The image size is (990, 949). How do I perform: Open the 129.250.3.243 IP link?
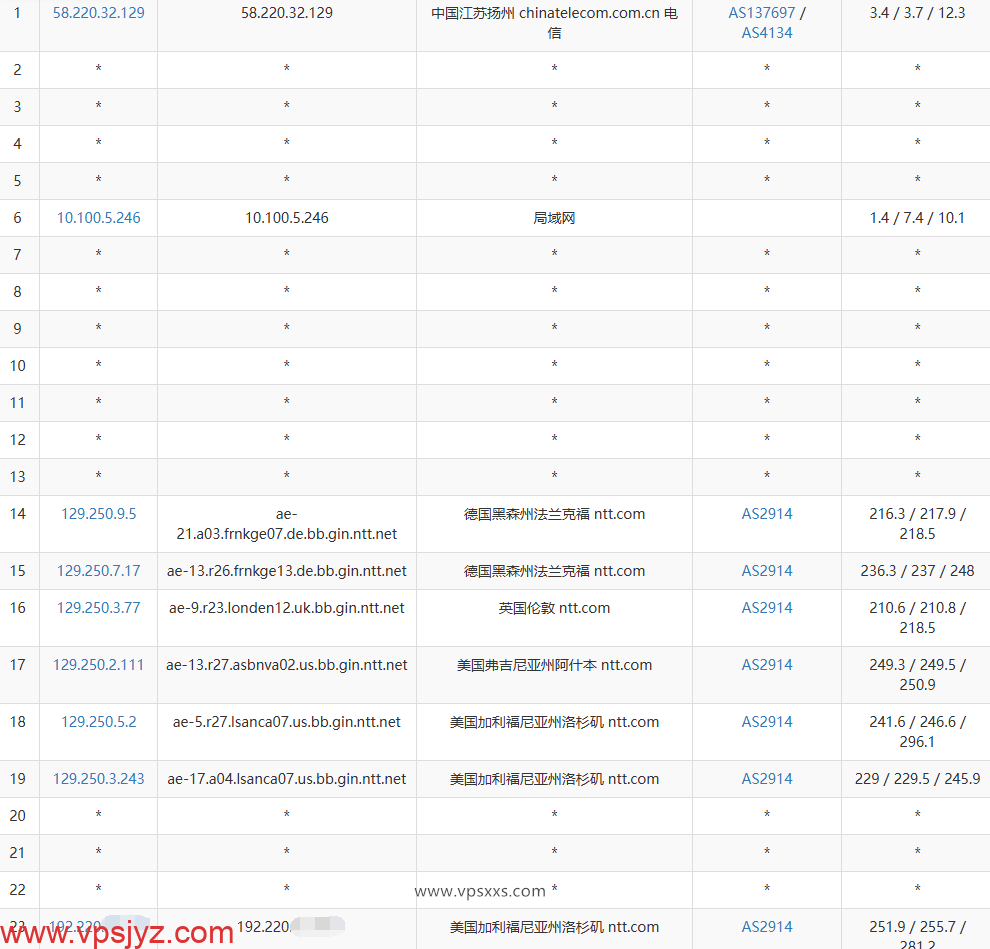pyautogui.click(x=98, y=779)
